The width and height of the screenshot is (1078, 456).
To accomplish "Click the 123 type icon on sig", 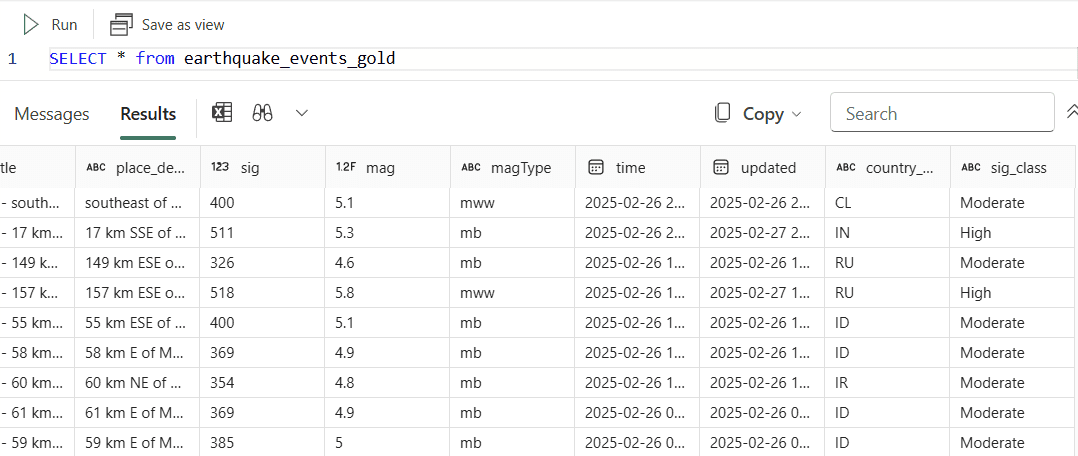I will click(220, 167).
